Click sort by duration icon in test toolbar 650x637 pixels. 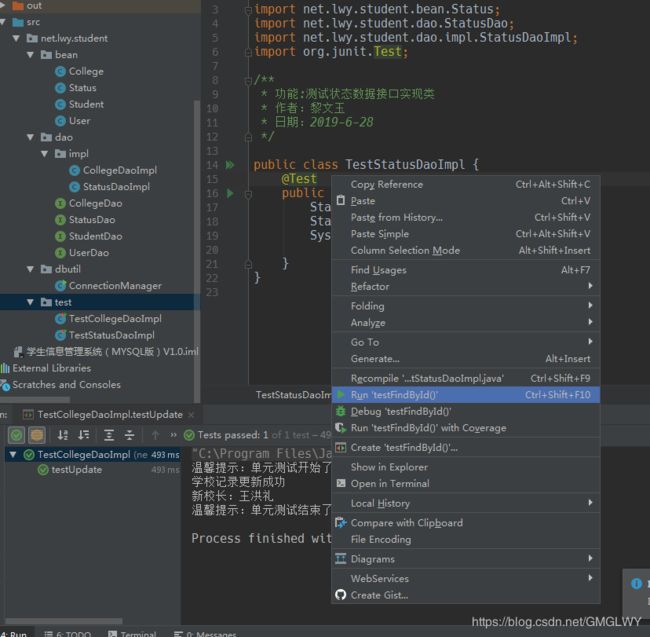(x=84, y=435)
